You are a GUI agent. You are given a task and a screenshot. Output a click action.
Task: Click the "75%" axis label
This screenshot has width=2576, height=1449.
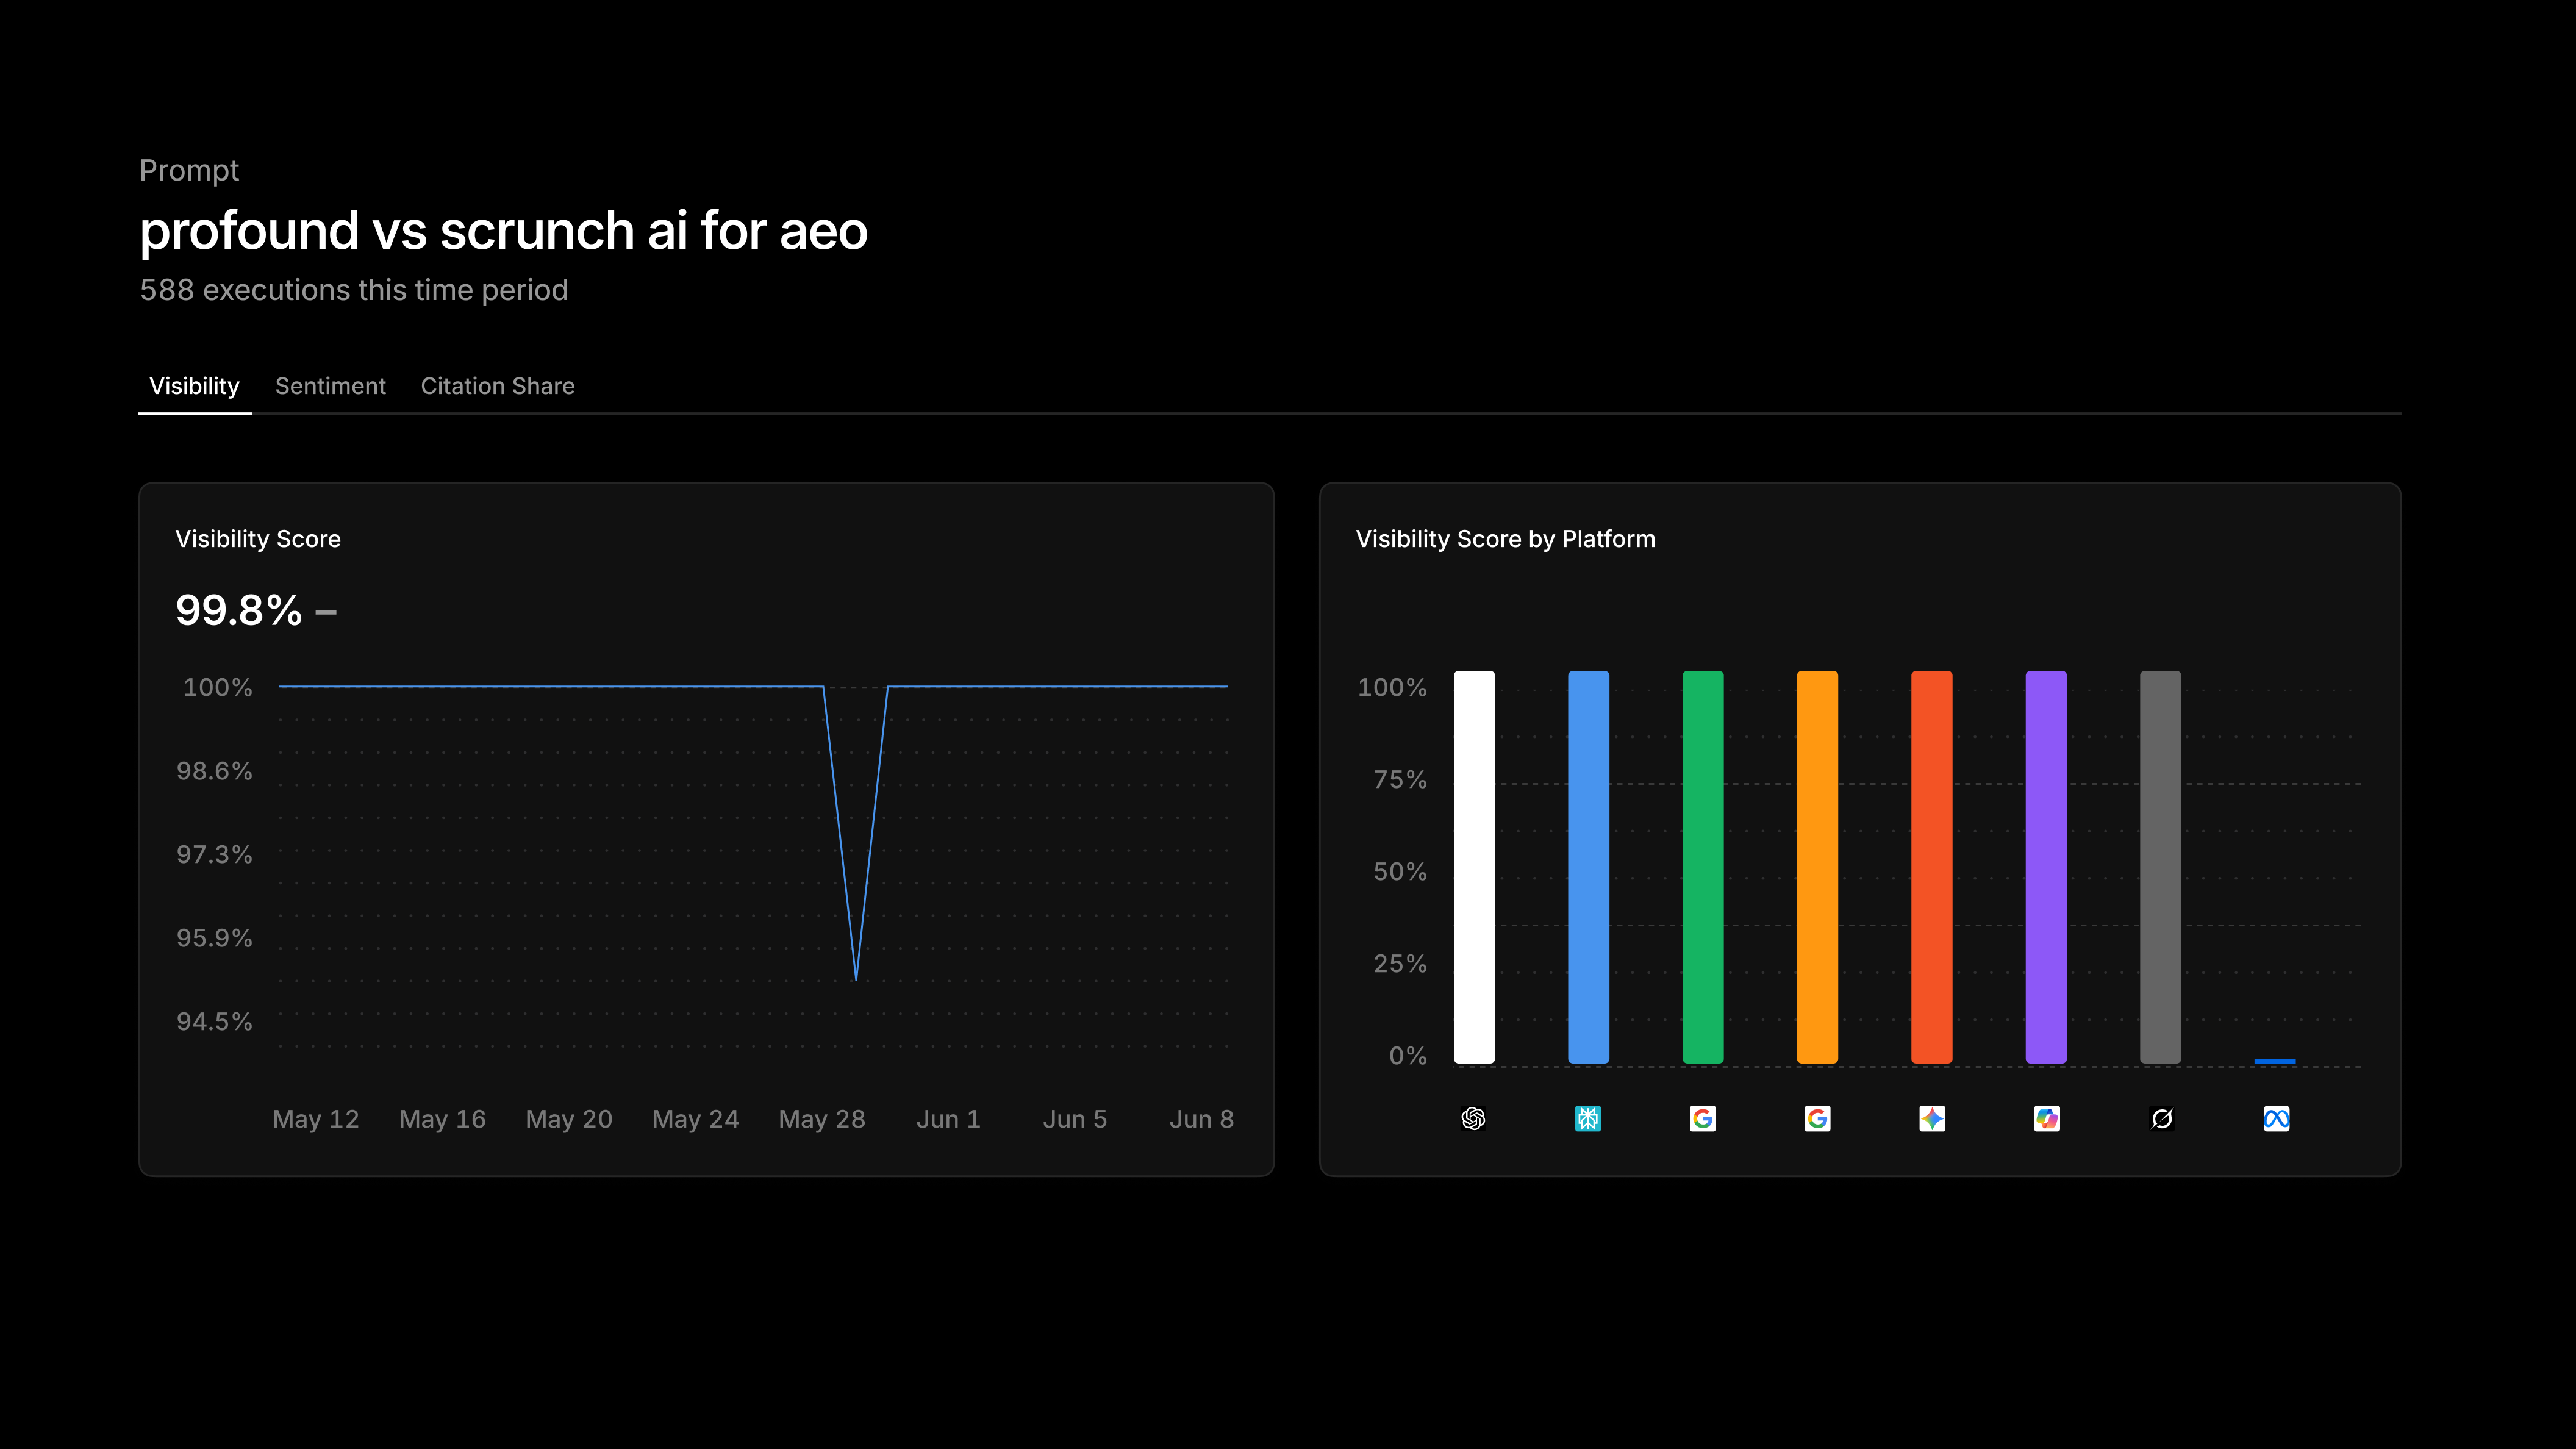coord(1400,779)
